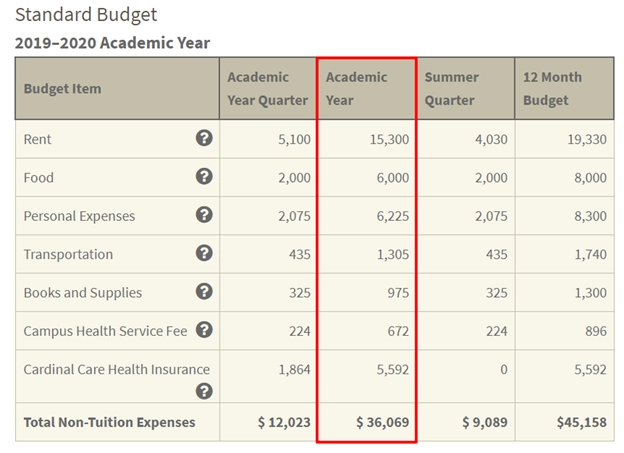624x453 pixels.
Task: Click the Transportation question mark icon
Action: (204, 254)
